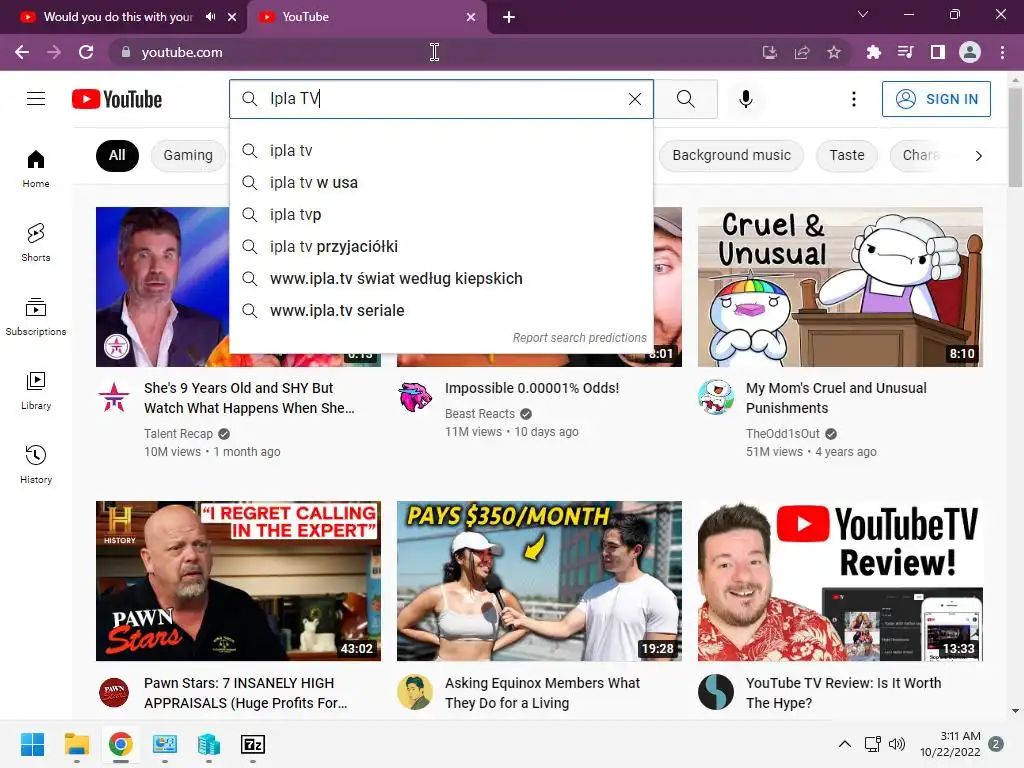This screenshot has width=1024, height=768.
Task: Open Chrome three-dot menu
Action: point(1002,52)
